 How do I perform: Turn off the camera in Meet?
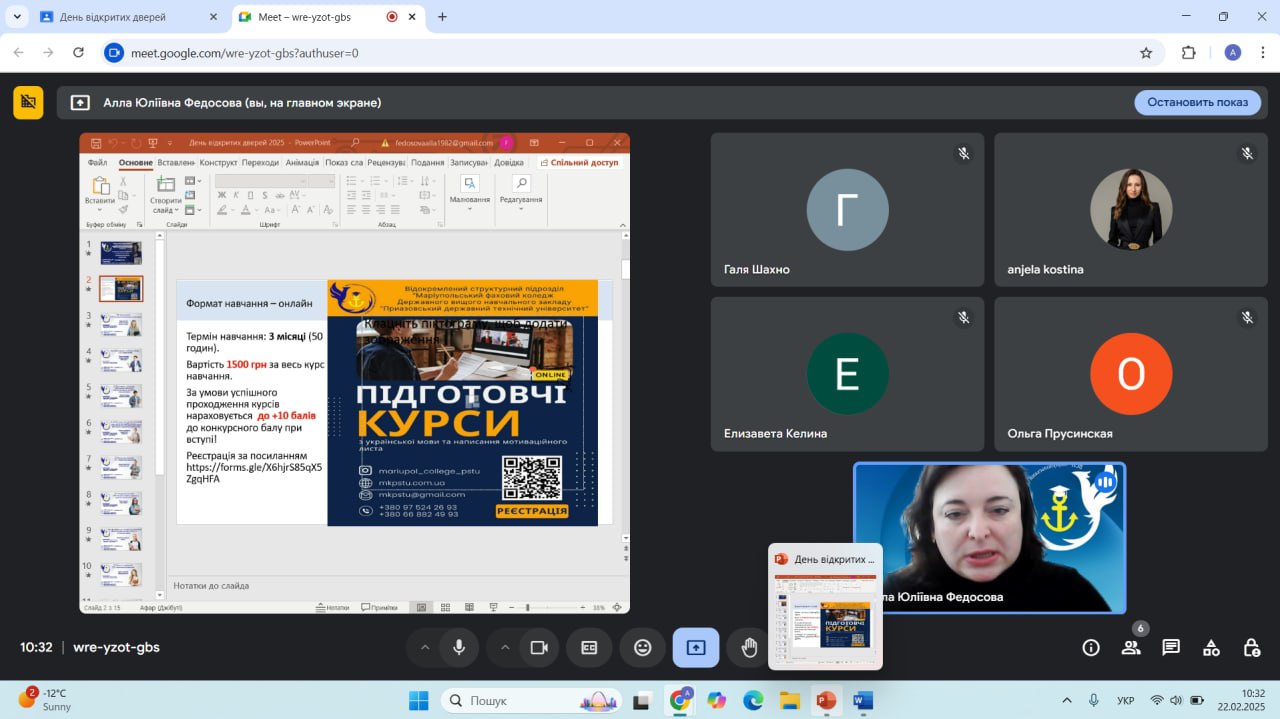pyautogui.click(x=539, y=647)
